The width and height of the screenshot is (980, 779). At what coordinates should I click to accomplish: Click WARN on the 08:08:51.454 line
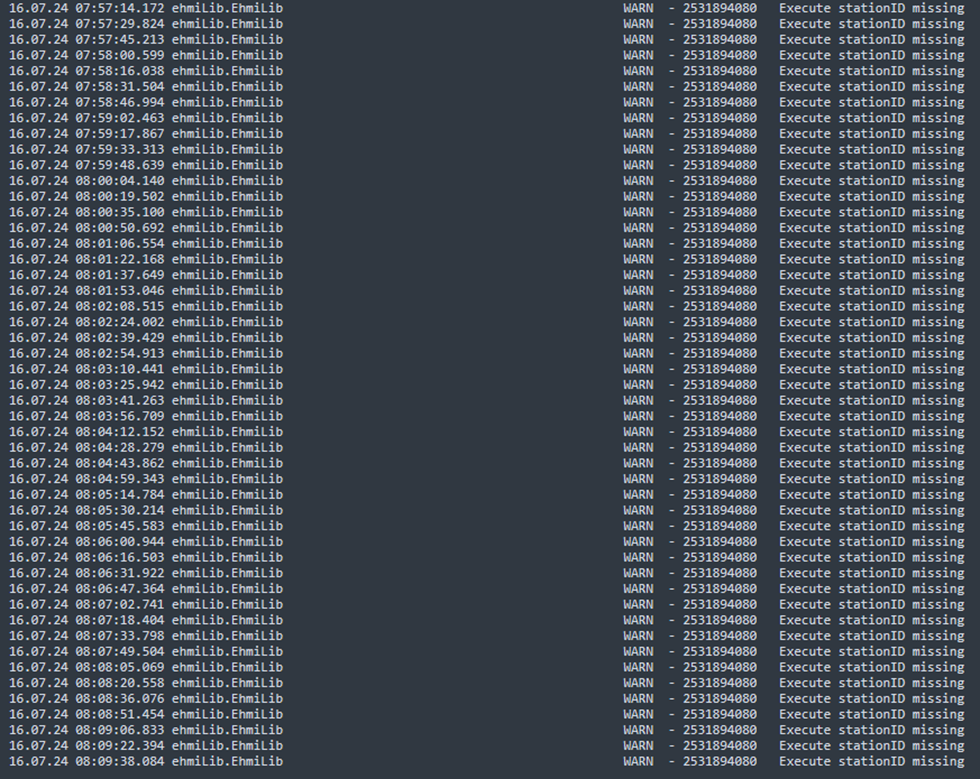638,715
